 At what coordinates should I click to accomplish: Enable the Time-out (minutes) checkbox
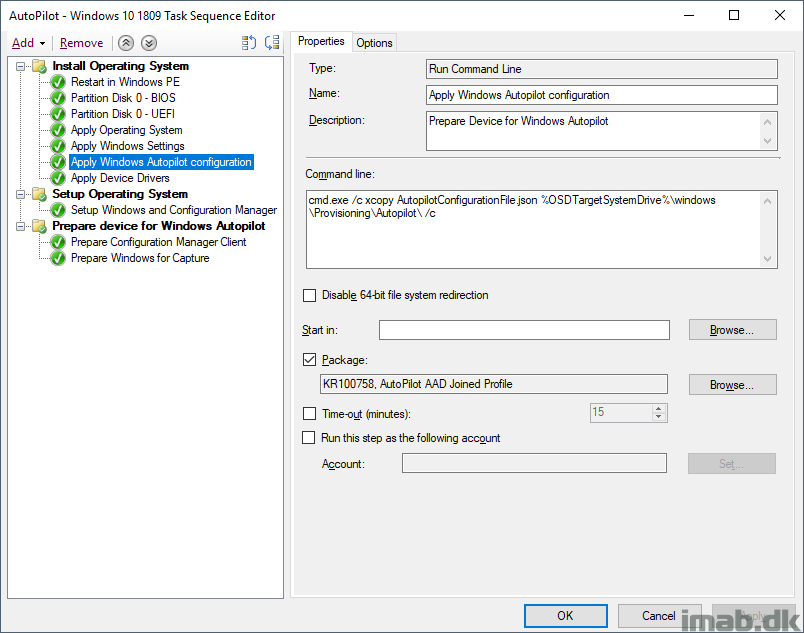tap(309, 414)
